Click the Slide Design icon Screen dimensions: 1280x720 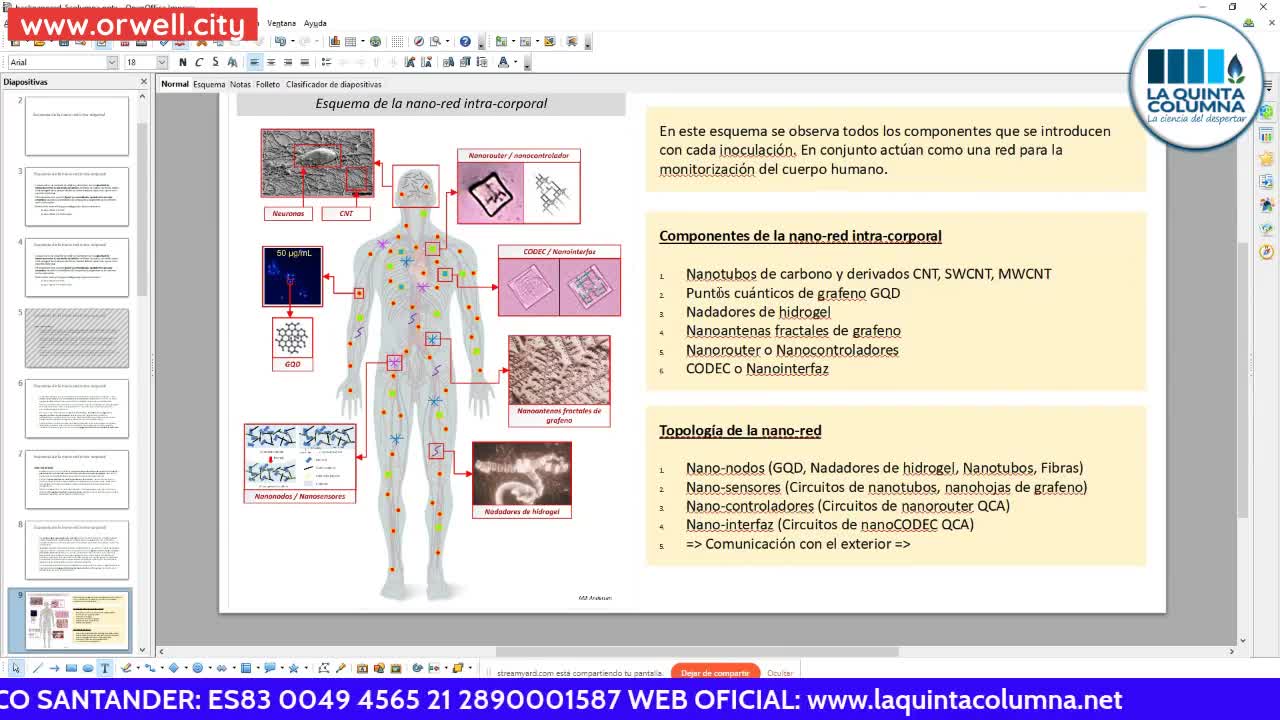point(549,41)
